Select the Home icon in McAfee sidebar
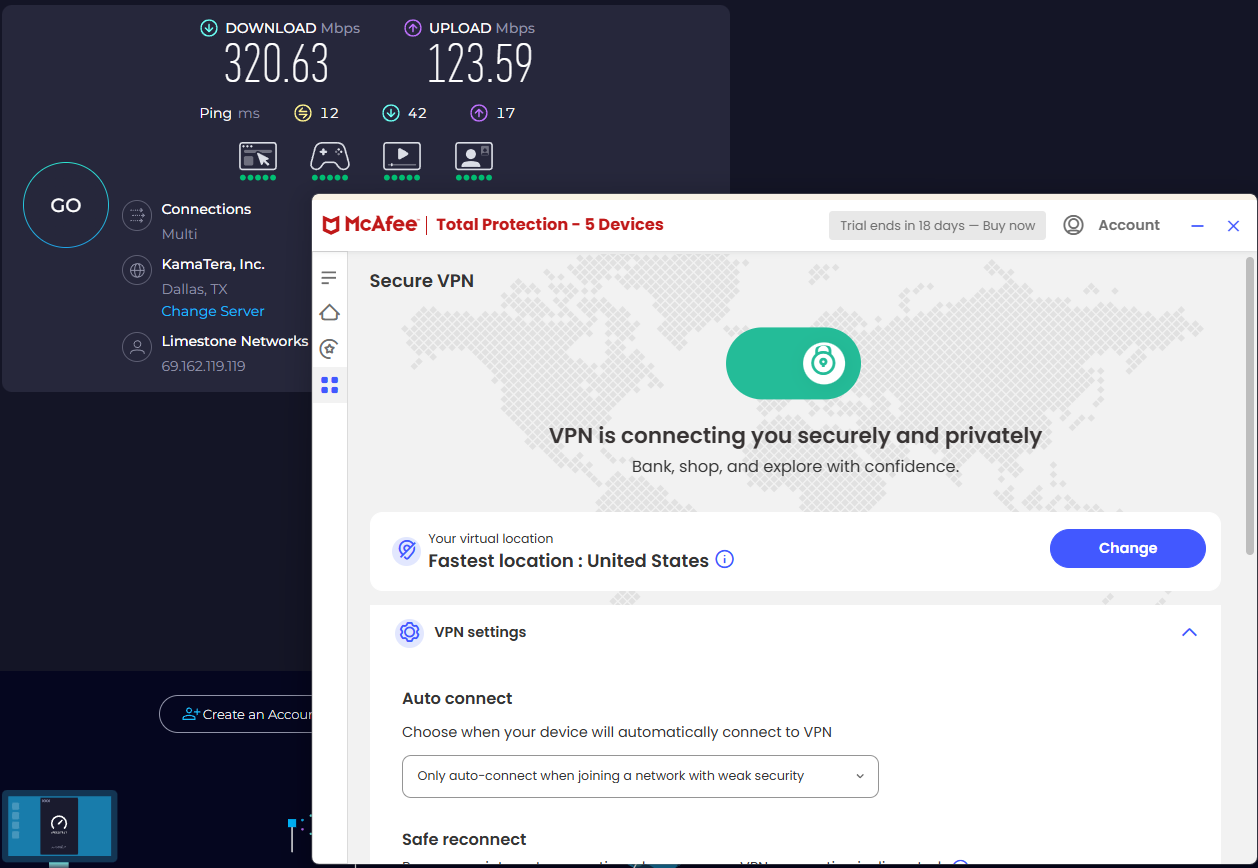 [x=329, y=312]
